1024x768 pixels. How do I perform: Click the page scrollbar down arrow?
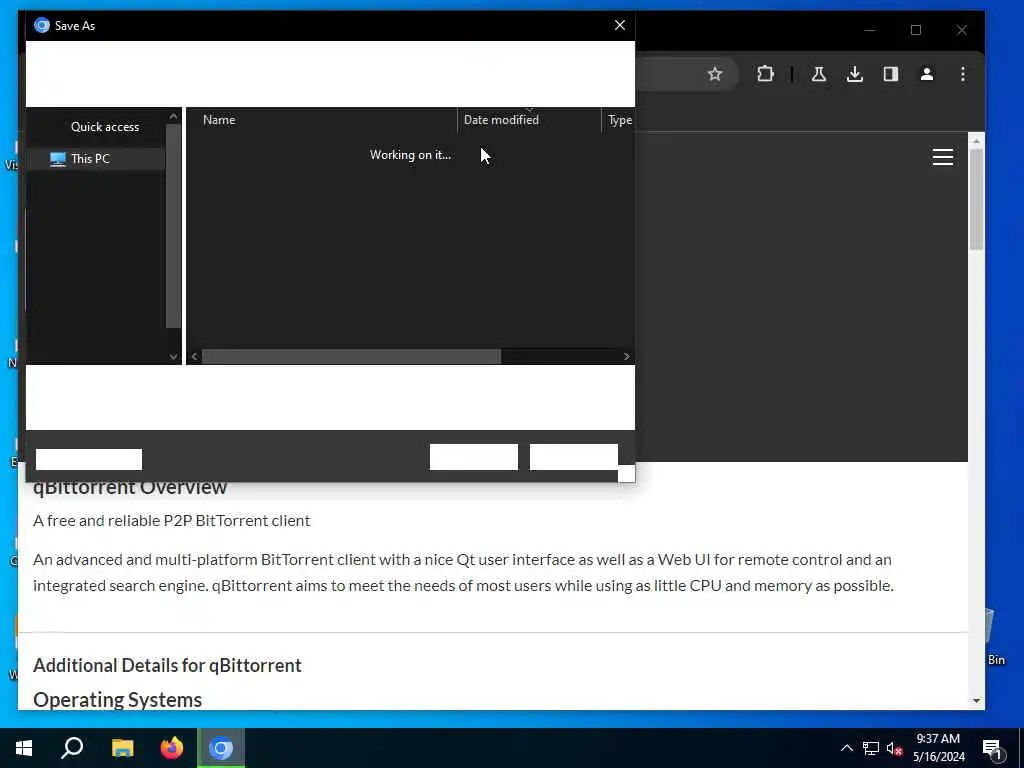click(976, 701)
